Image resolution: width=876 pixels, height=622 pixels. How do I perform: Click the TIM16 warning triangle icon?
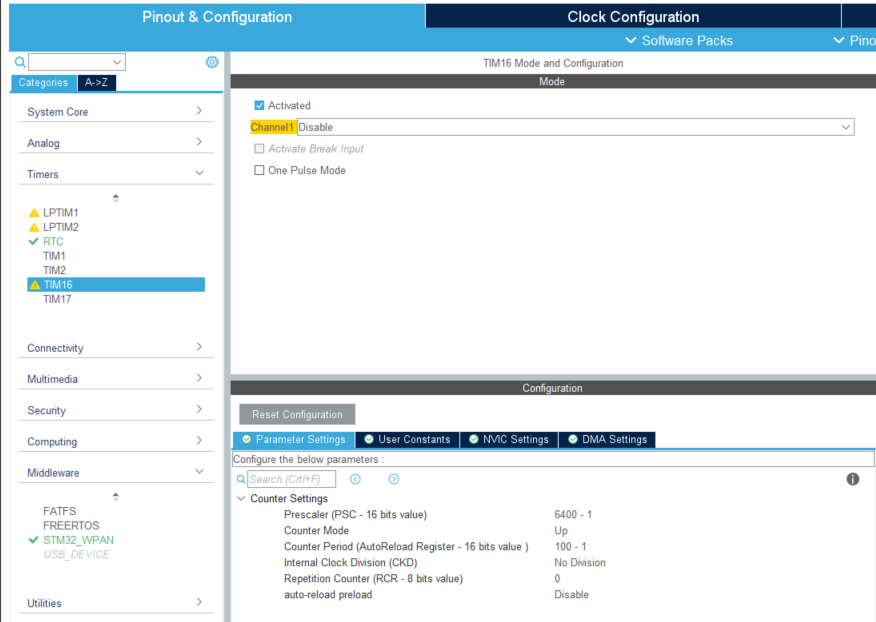pyautogui.click(x=35, y=285)
